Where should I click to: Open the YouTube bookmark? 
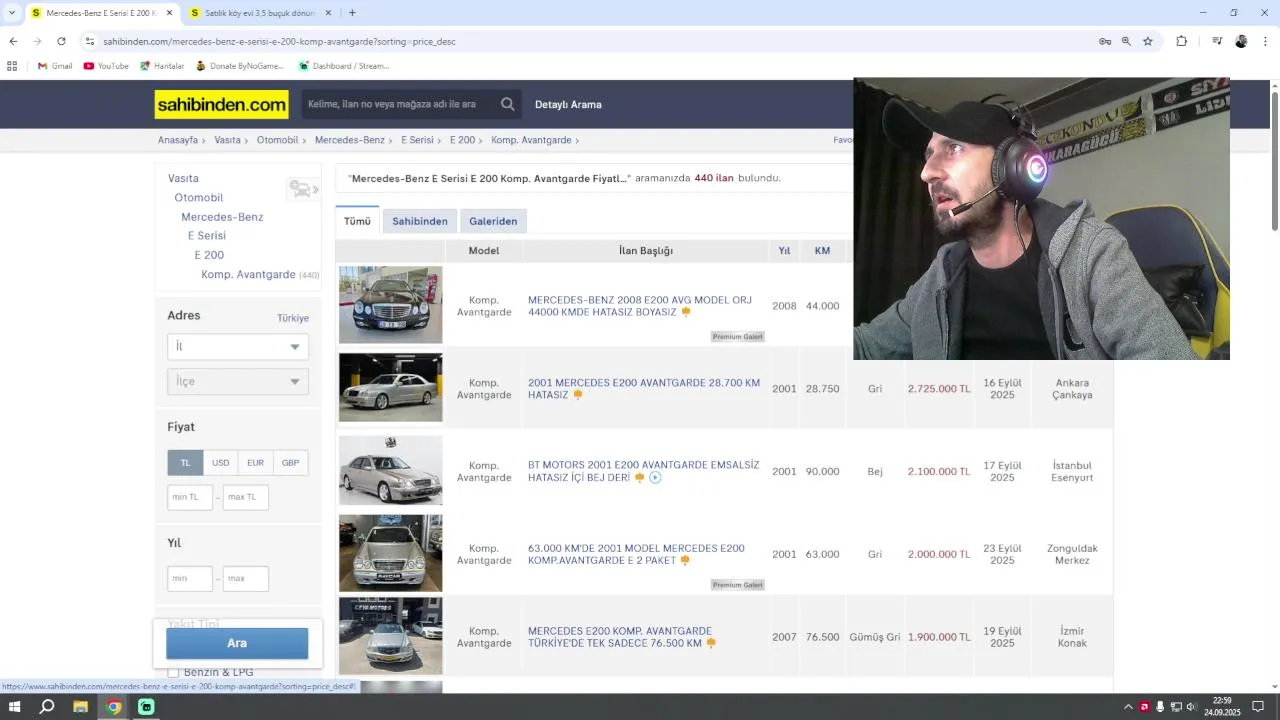pyautogui.click(x=106, y=66)
